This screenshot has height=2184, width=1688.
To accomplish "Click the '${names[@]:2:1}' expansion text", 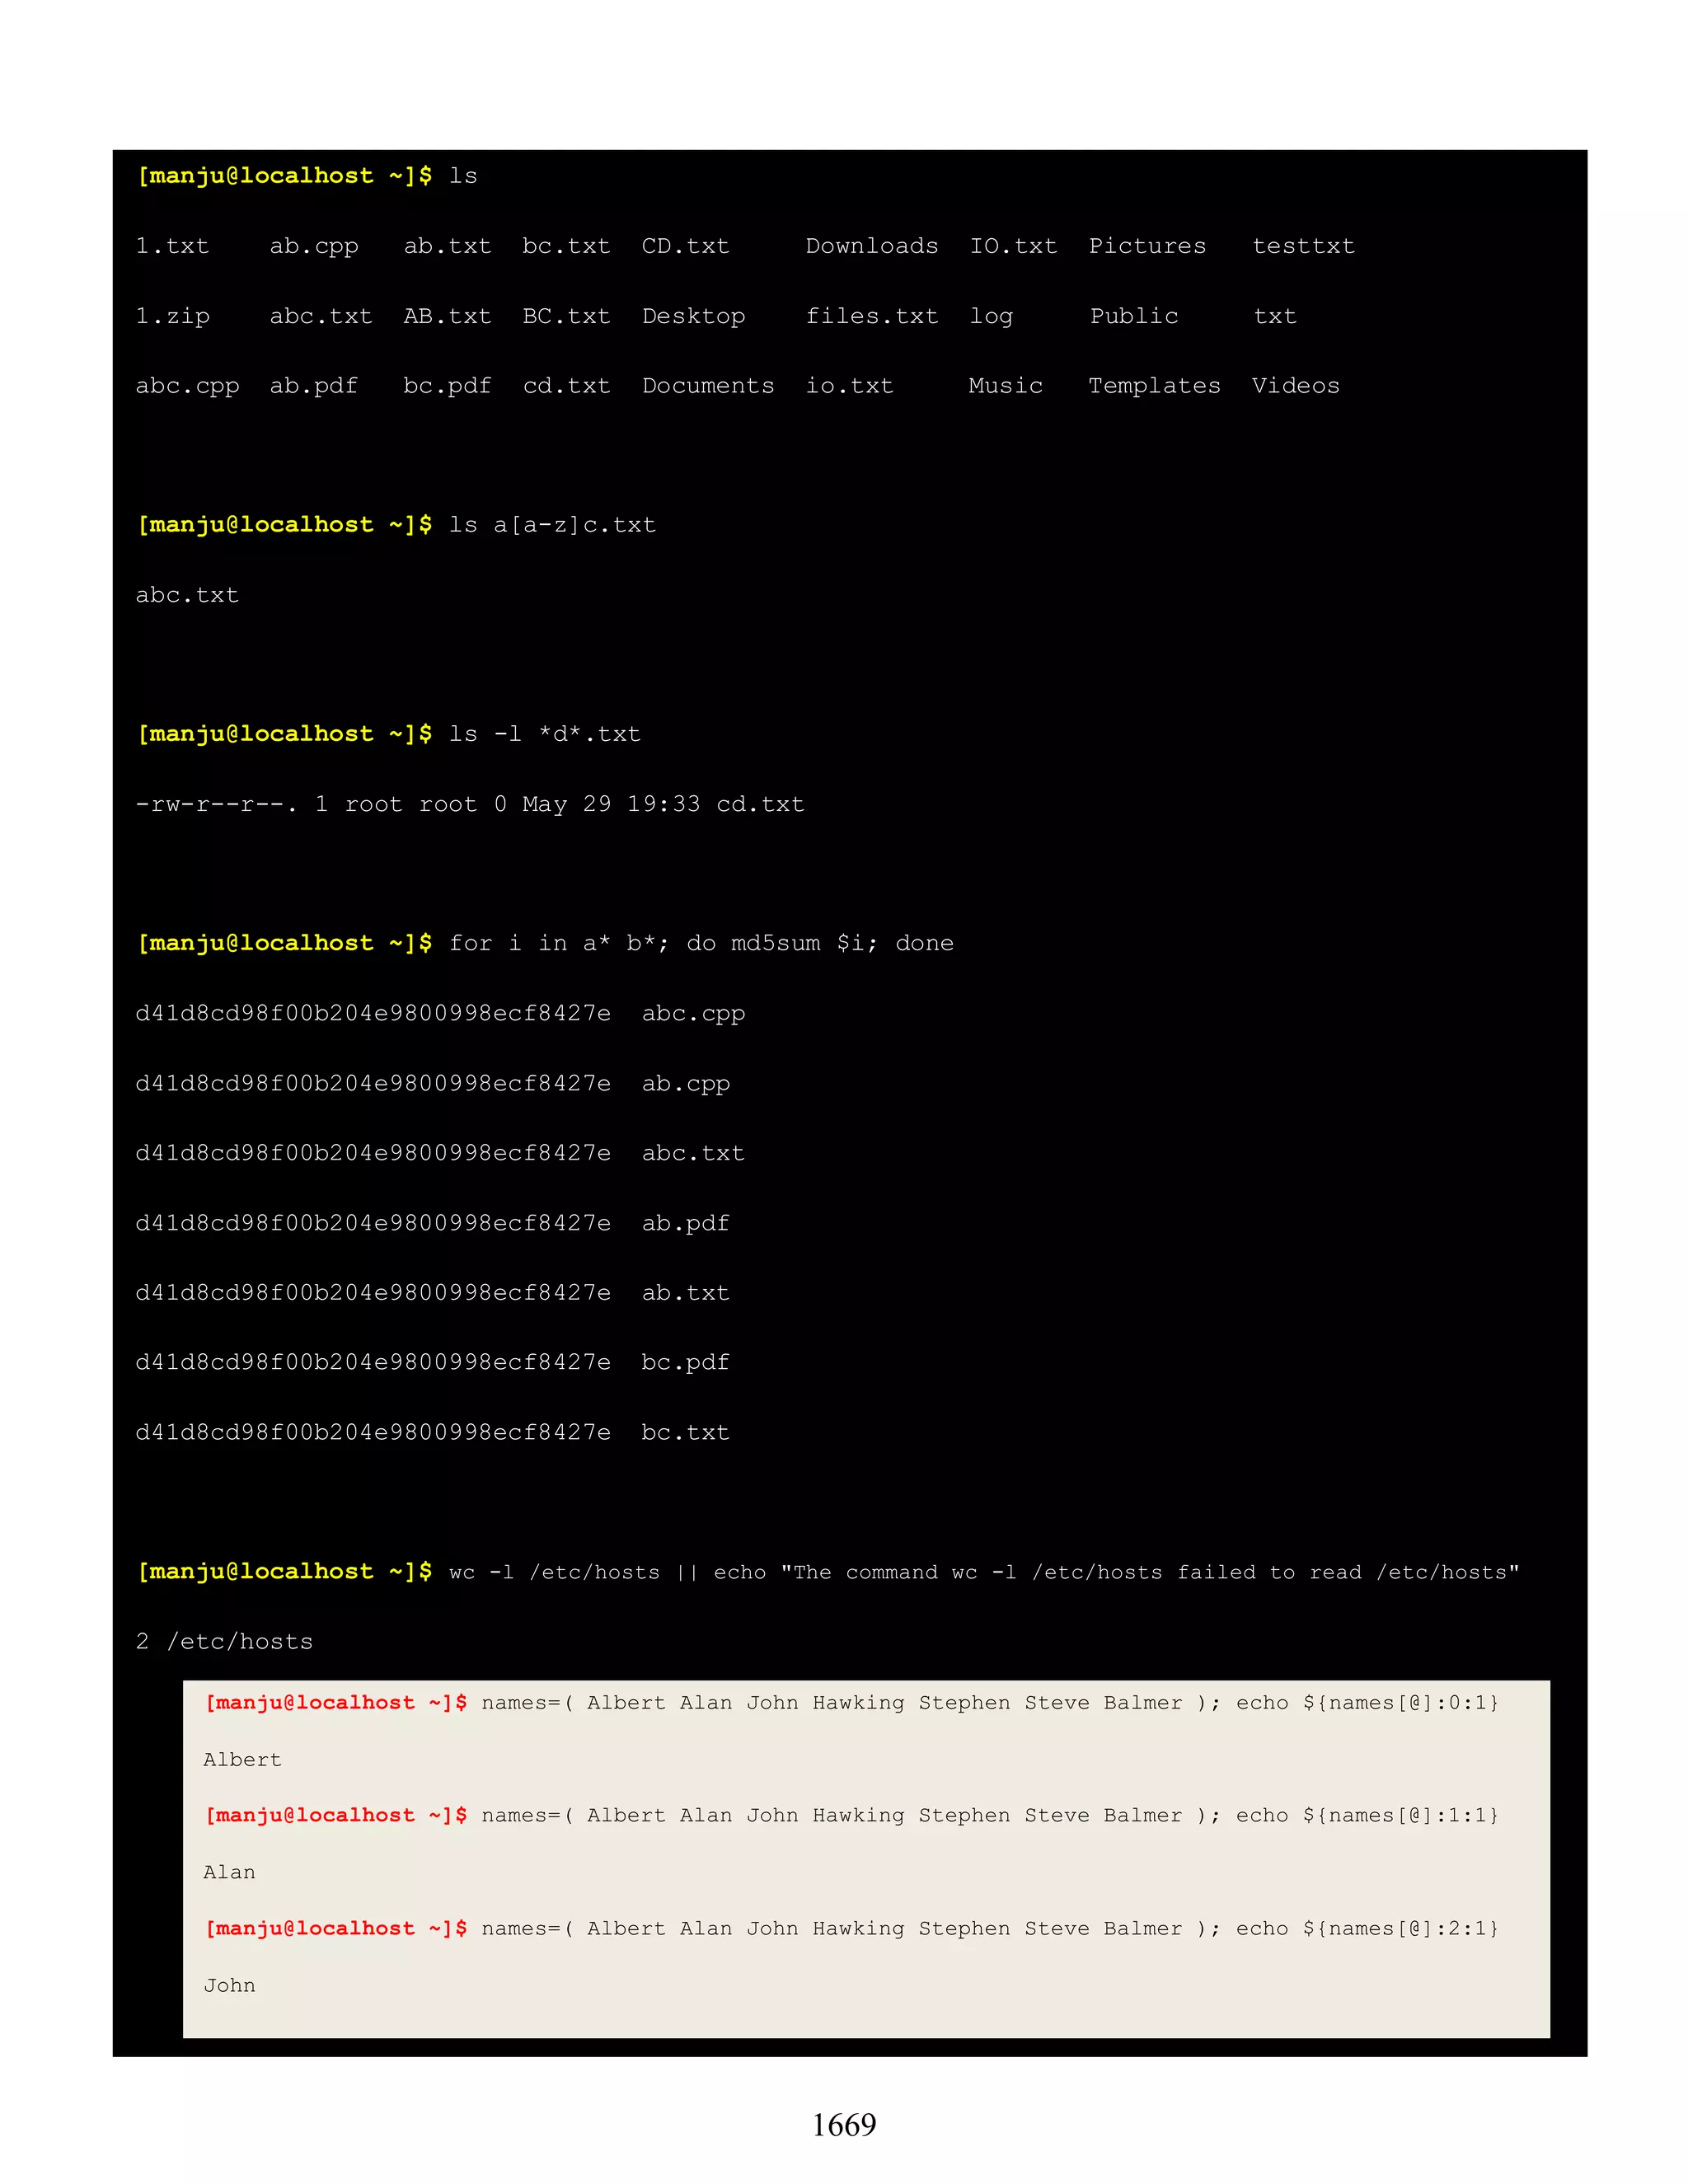I will tap(1401, 1929).
